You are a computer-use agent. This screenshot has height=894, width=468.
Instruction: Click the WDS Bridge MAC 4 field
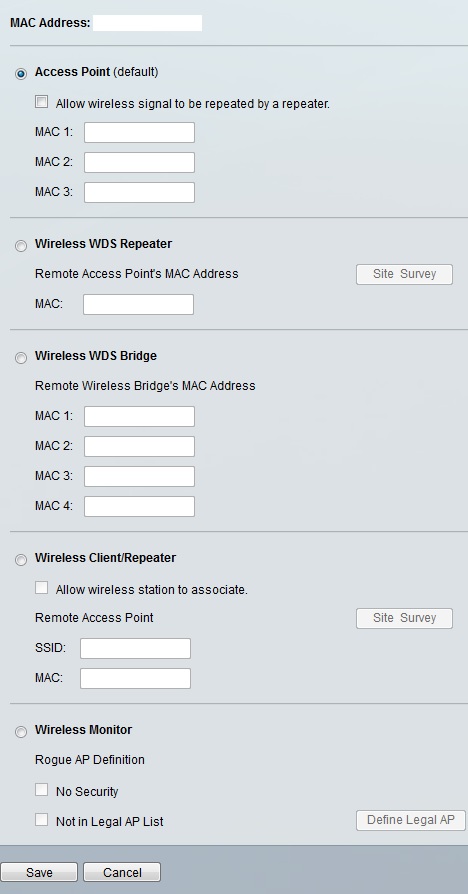click(140, 506)
